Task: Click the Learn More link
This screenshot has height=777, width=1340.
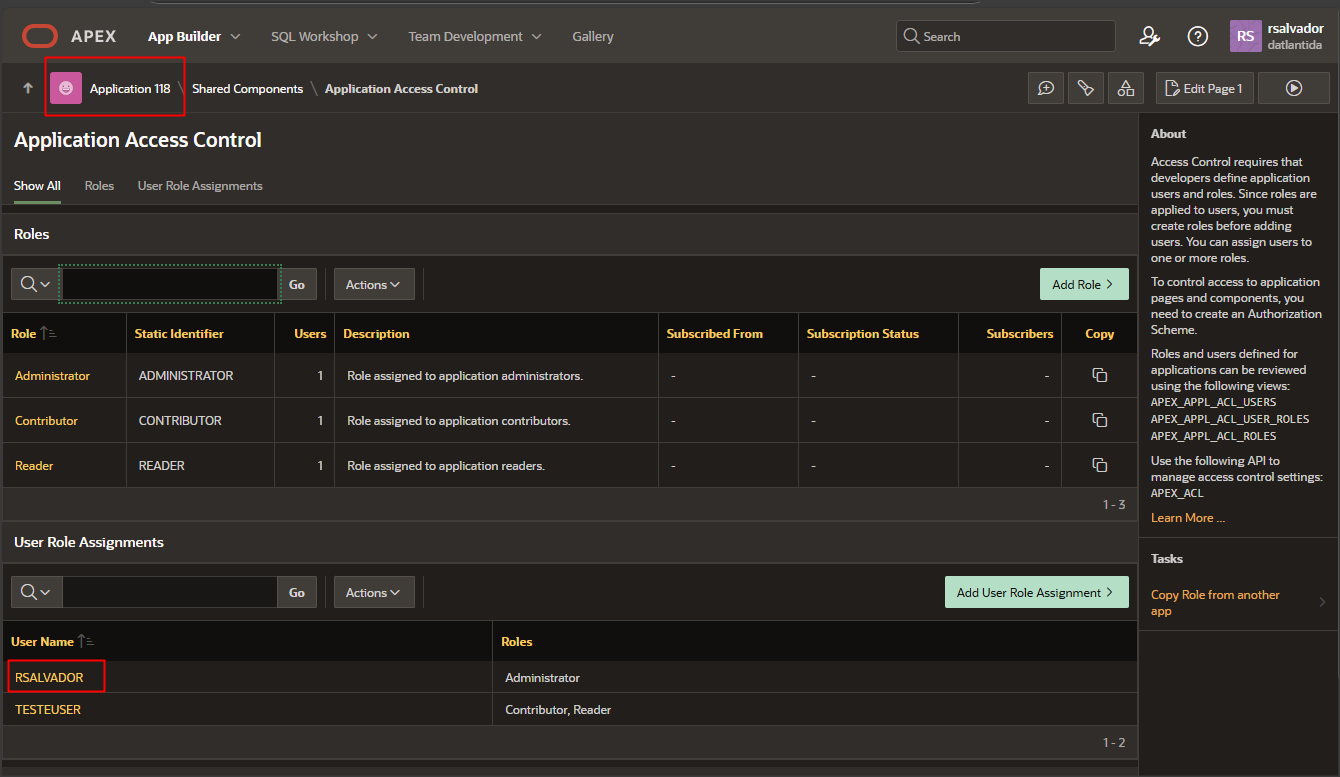Action: 1187,518
